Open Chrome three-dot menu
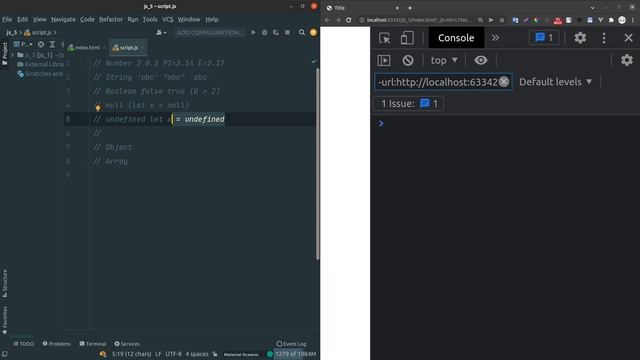This screenshot has height=360, width=640. [633, 20]
